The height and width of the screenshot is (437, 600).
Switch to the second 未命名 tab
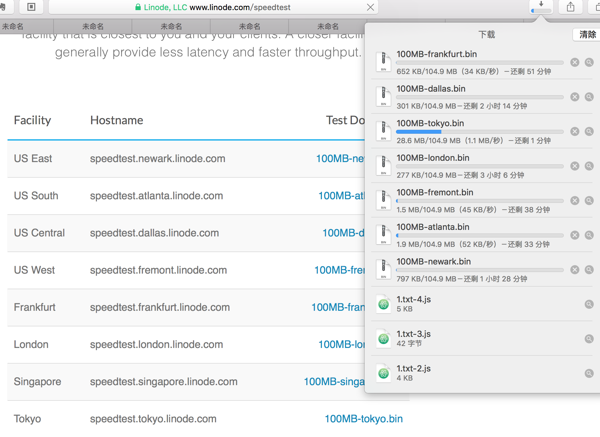tap(93, 26)
